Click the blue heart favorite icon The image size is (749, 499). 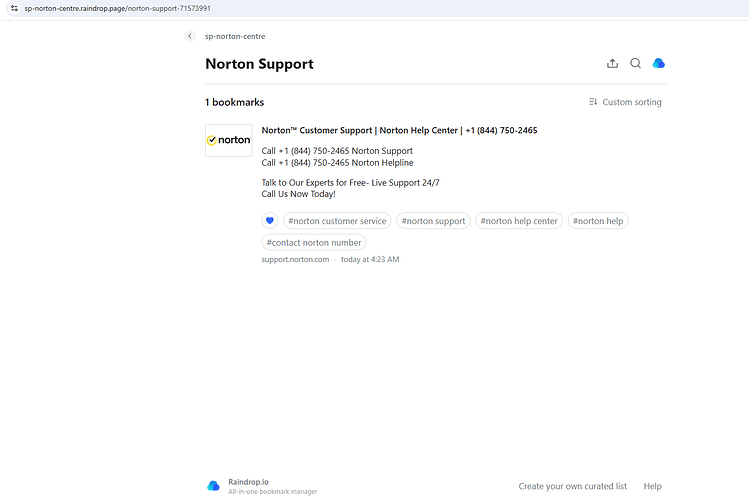[x=269, y=221]
